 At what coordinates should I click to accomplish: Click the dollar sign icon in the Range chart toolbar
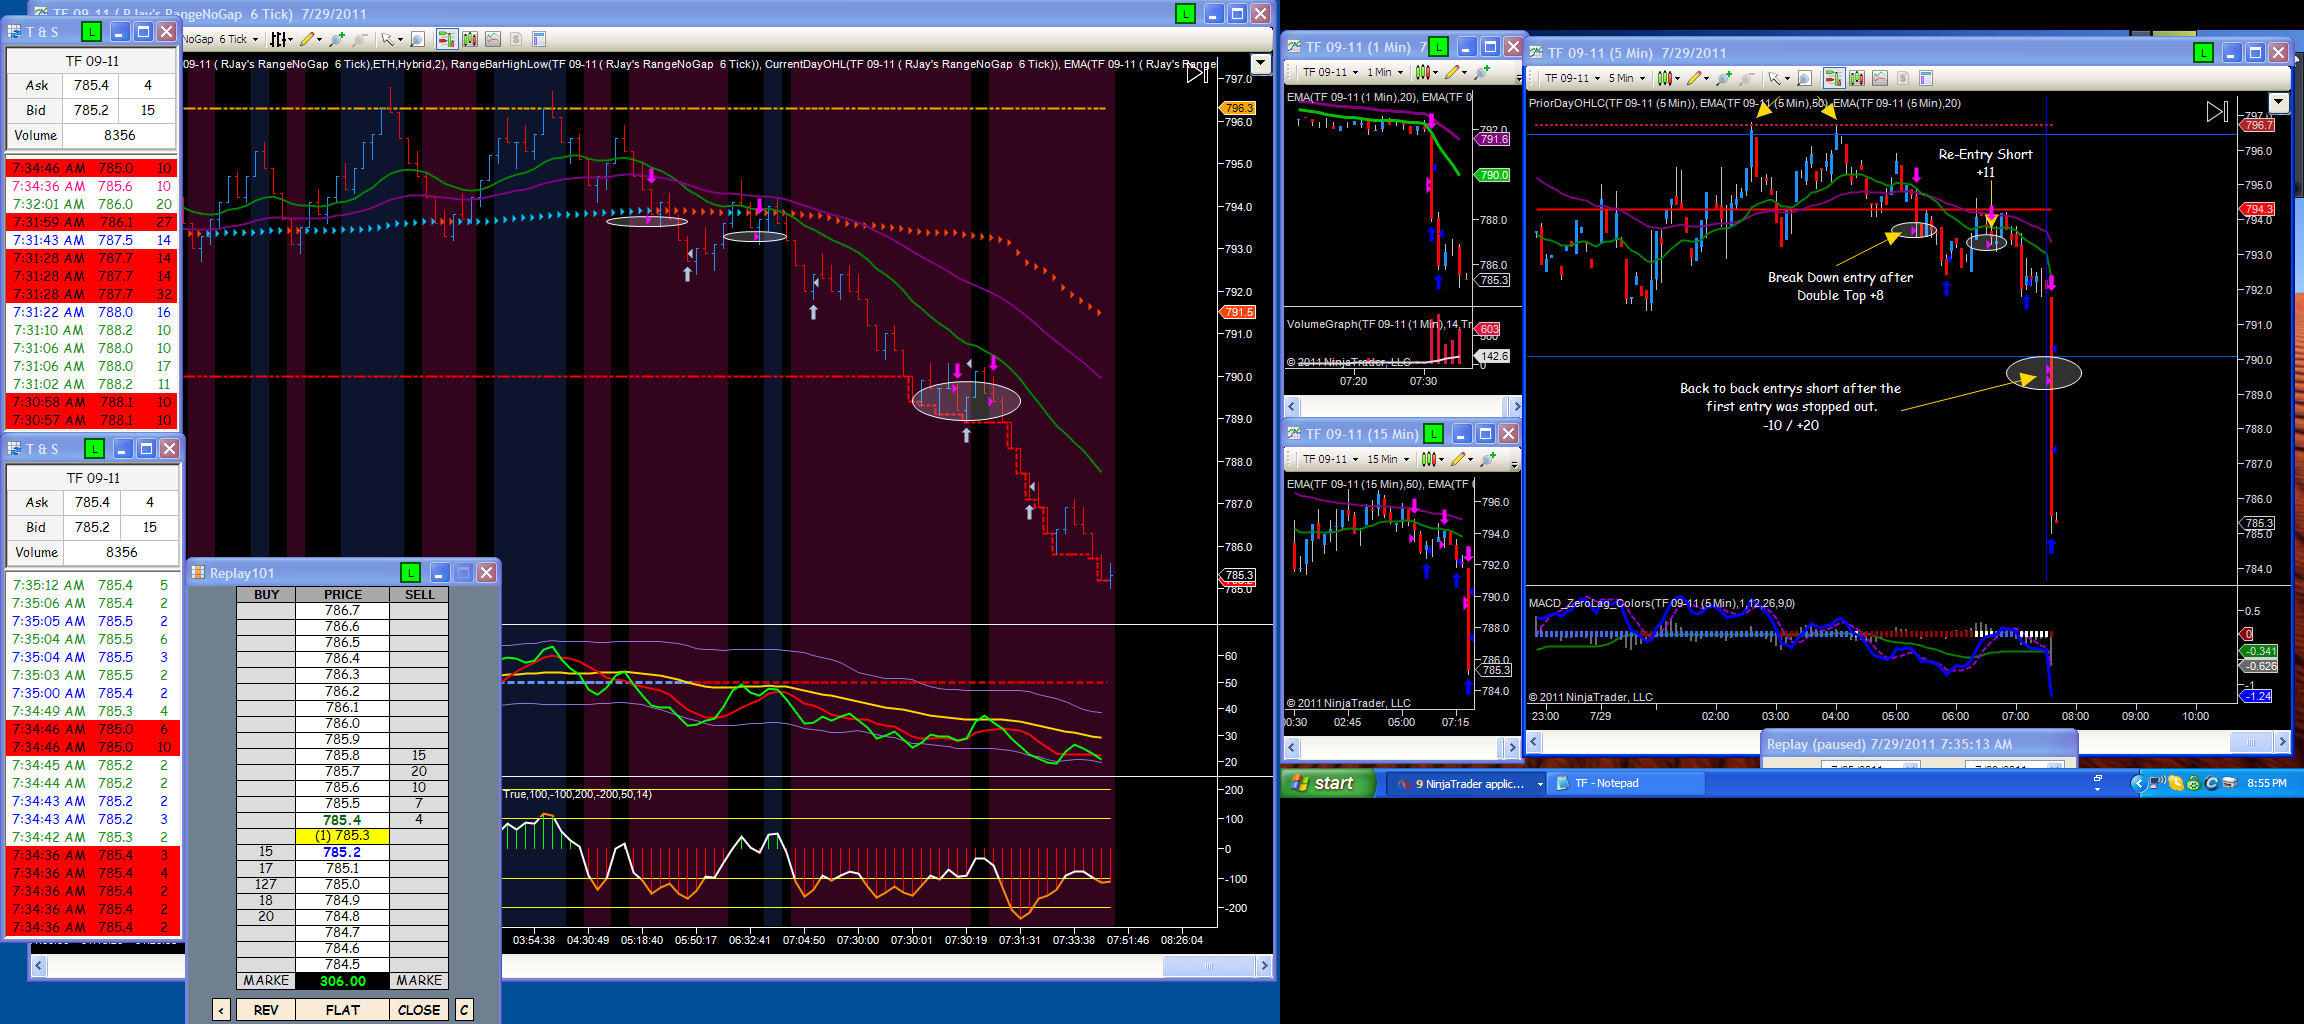point(516,39)
